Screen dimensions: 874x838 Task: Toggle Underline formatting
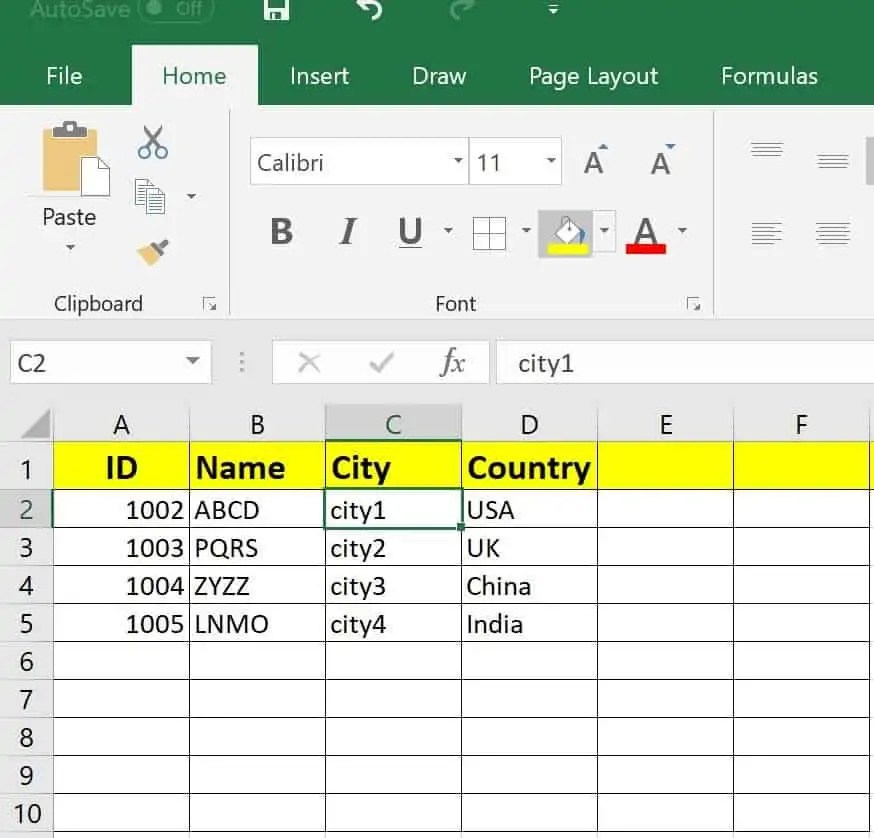[x=410, y=231]
